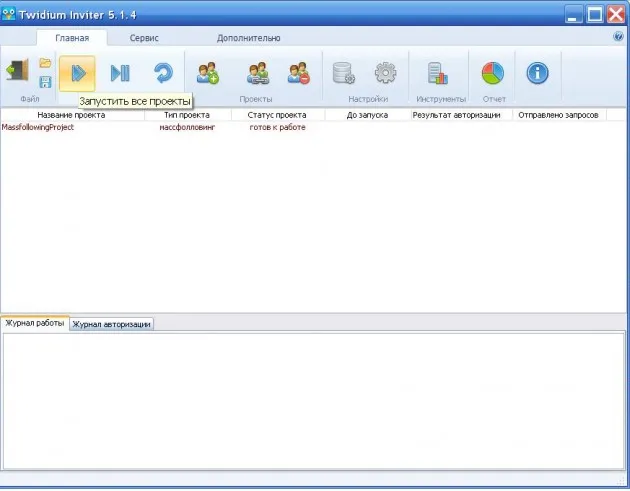This screenshot has width=630, height=491.
Task: Switch to Журнал авторизации tab
Action: pos(111,324)
